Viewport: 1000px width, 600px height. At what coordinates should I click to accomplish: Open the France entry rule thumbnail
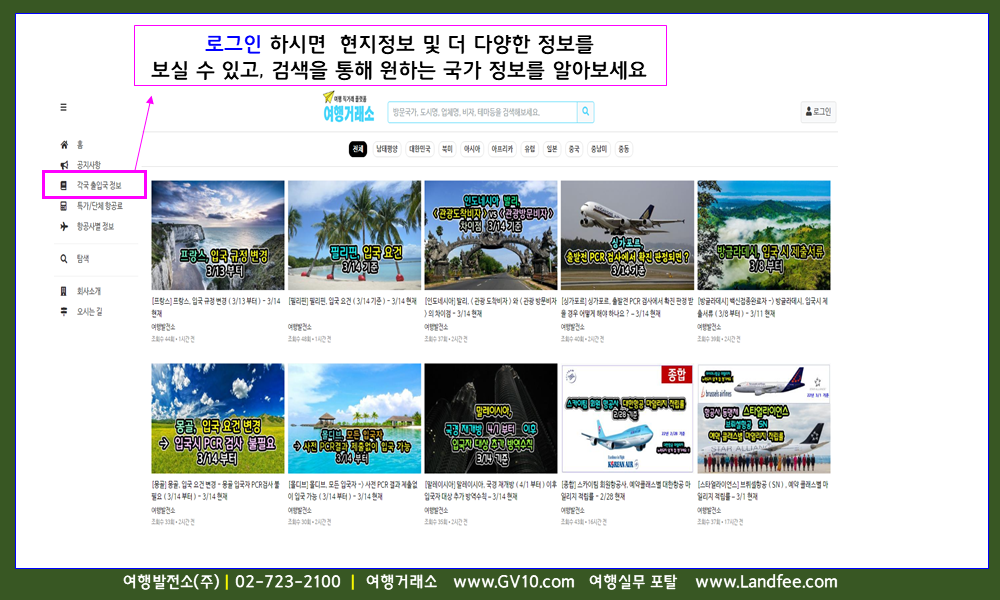[218, 235]
